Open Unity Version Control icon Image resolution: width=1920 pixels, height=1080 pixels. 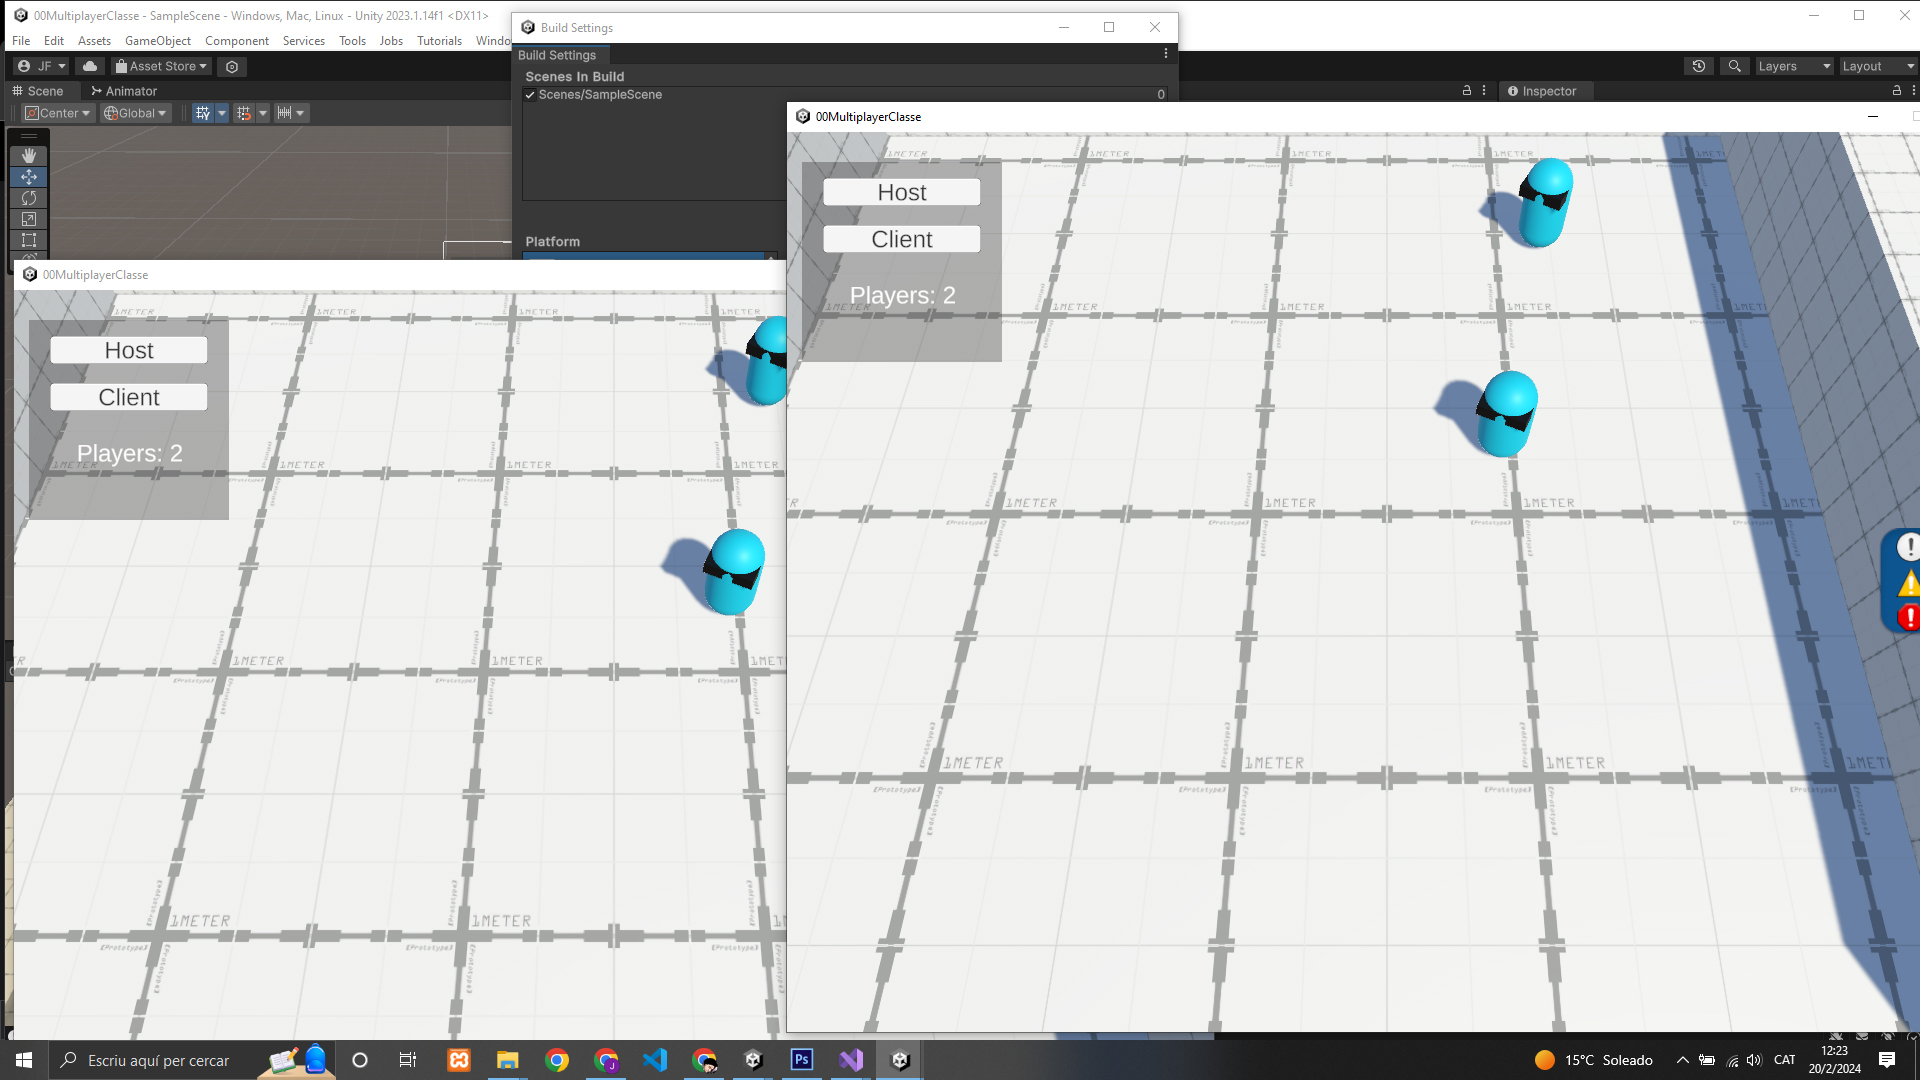point(232,66)
